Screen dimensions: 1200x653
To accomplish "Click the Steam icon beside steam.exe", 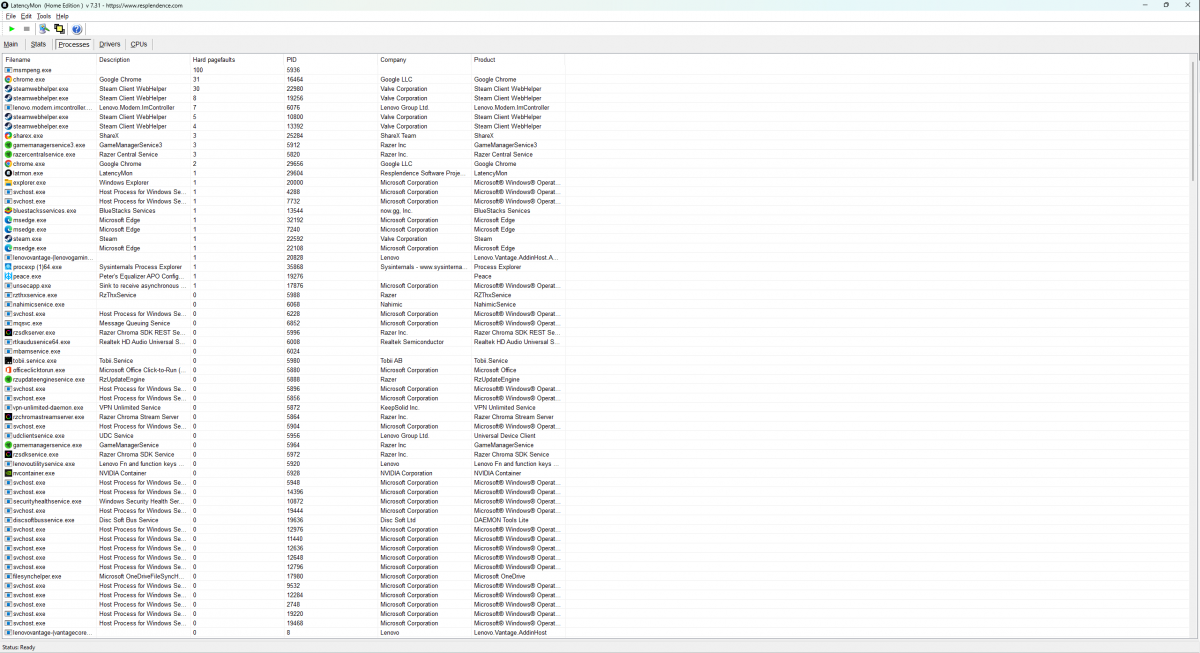I will (x=8, y=239).
